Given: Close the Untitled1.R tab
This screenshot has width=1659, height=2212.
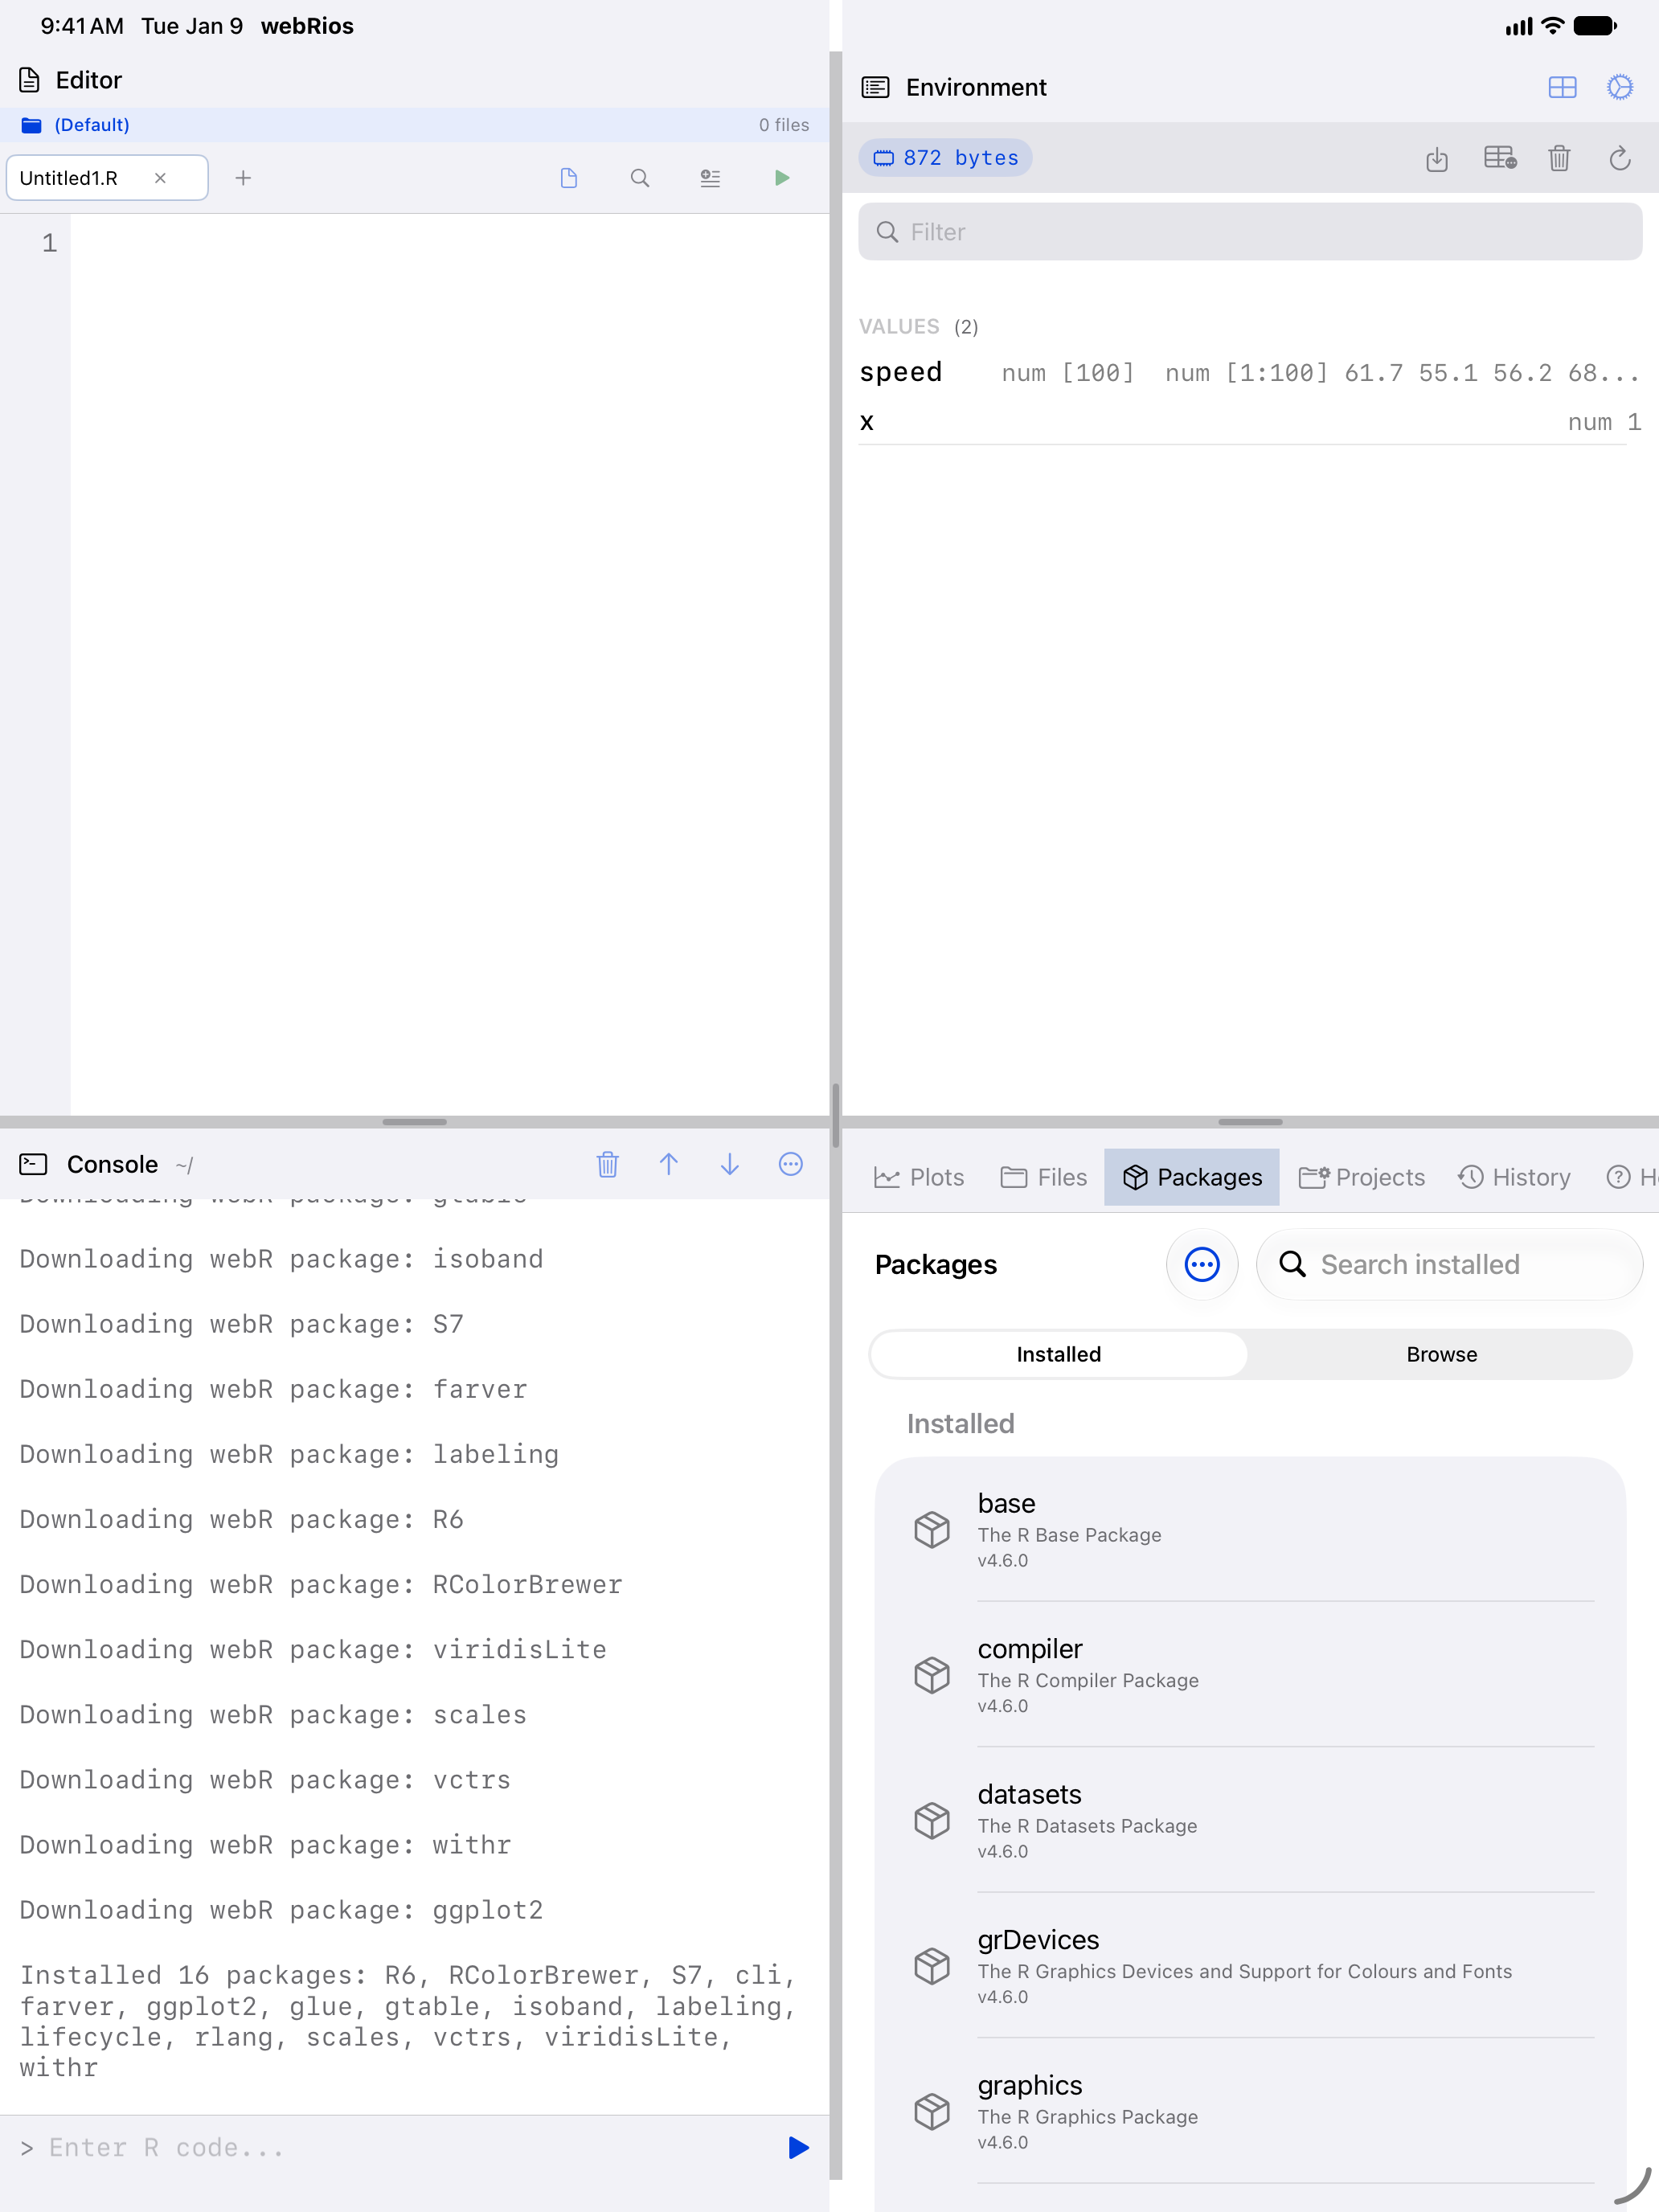Looking at the screenshot, I should pos(160,178).
